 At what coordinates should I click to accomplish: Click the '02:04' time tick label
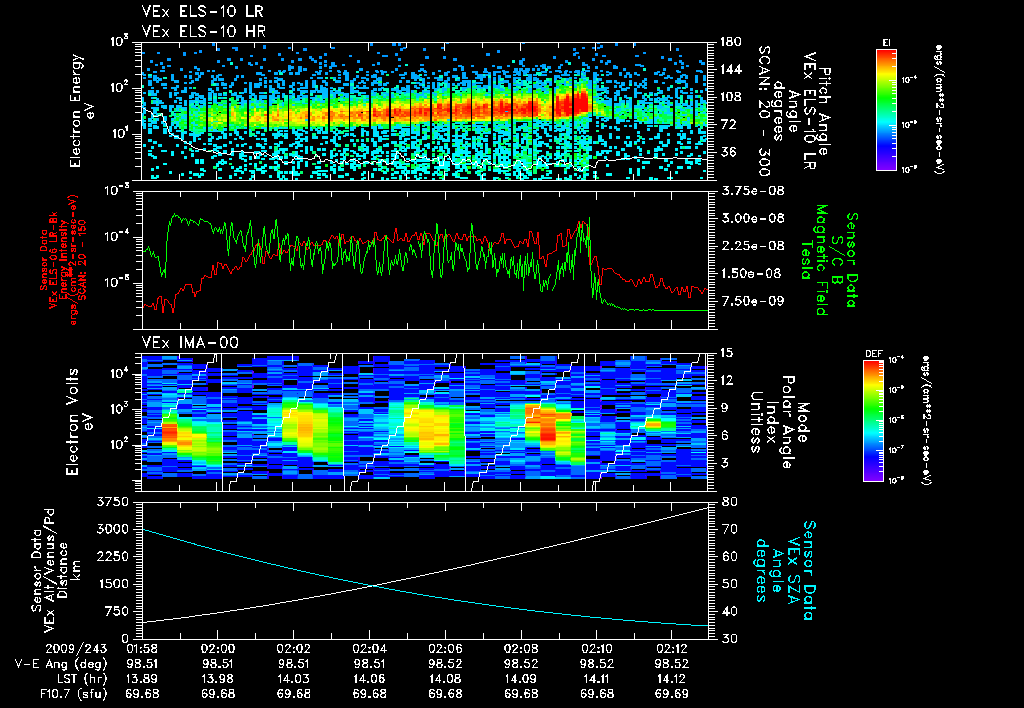point(369,649)
